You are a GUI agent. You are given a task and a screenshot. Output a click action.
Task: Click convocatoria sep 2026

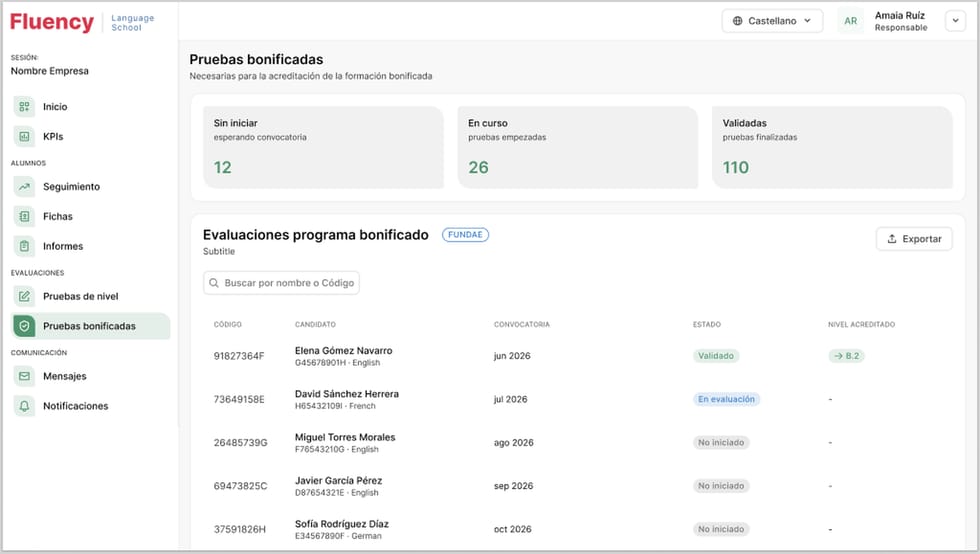tap(513, 486)
